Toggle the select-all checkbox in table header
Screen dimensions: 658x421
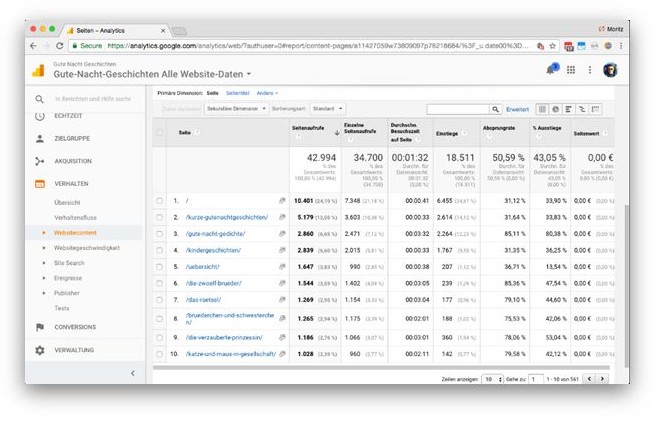coord(159,132)
